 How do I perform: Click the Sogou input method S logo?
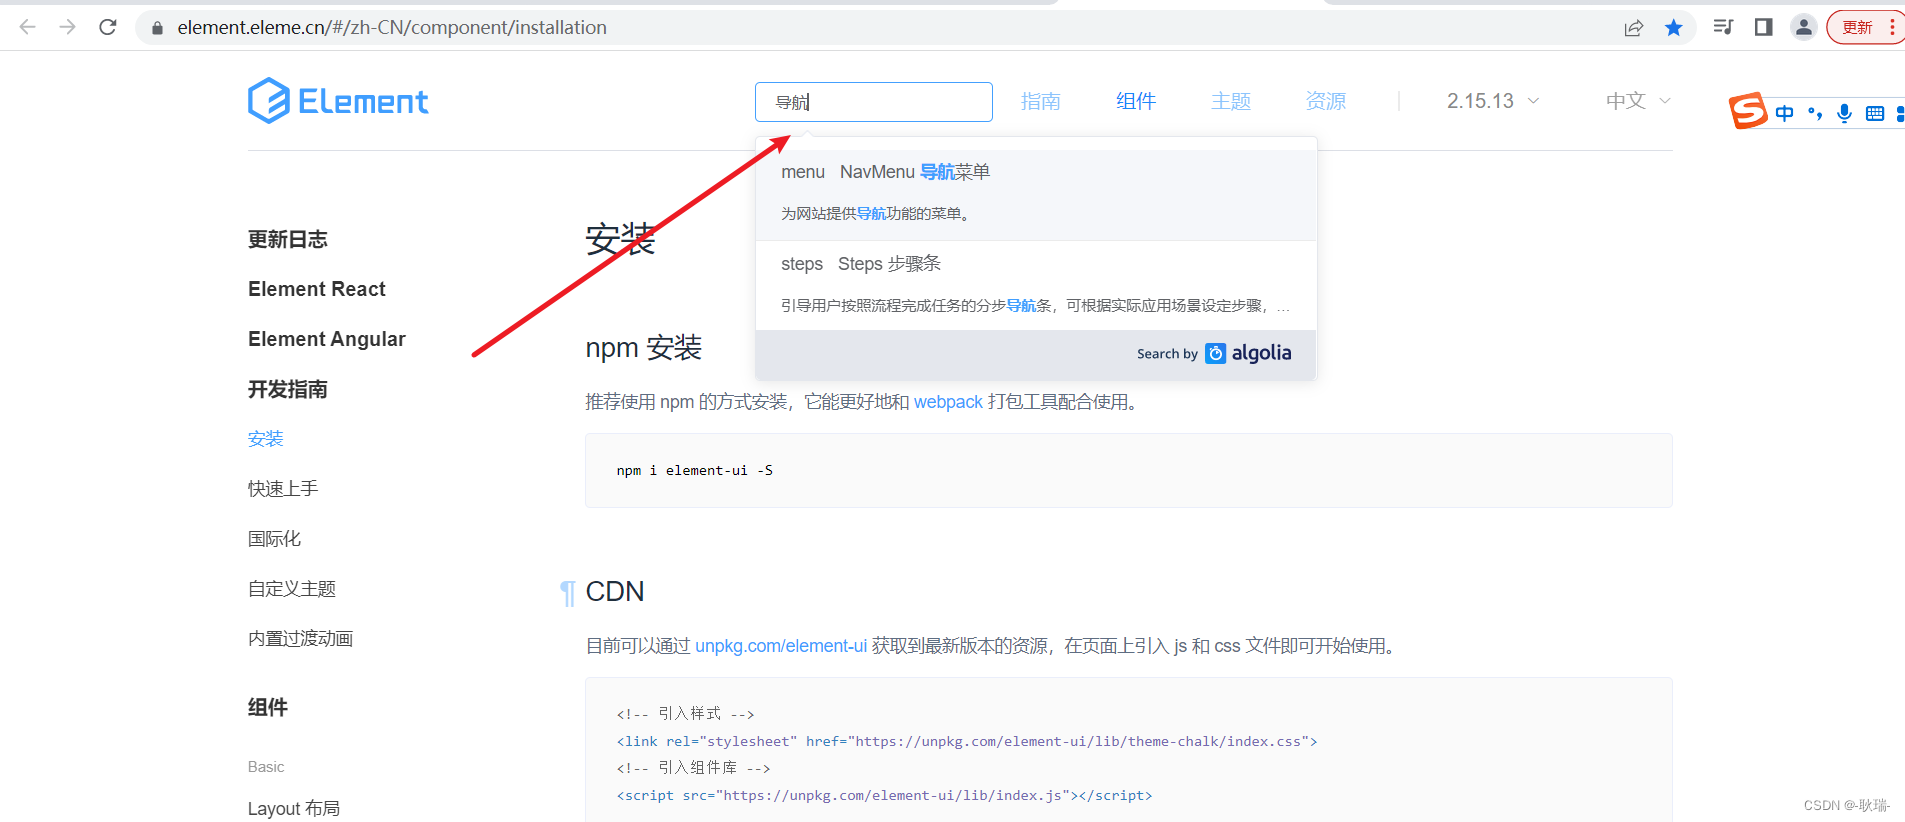(1748, 111)
